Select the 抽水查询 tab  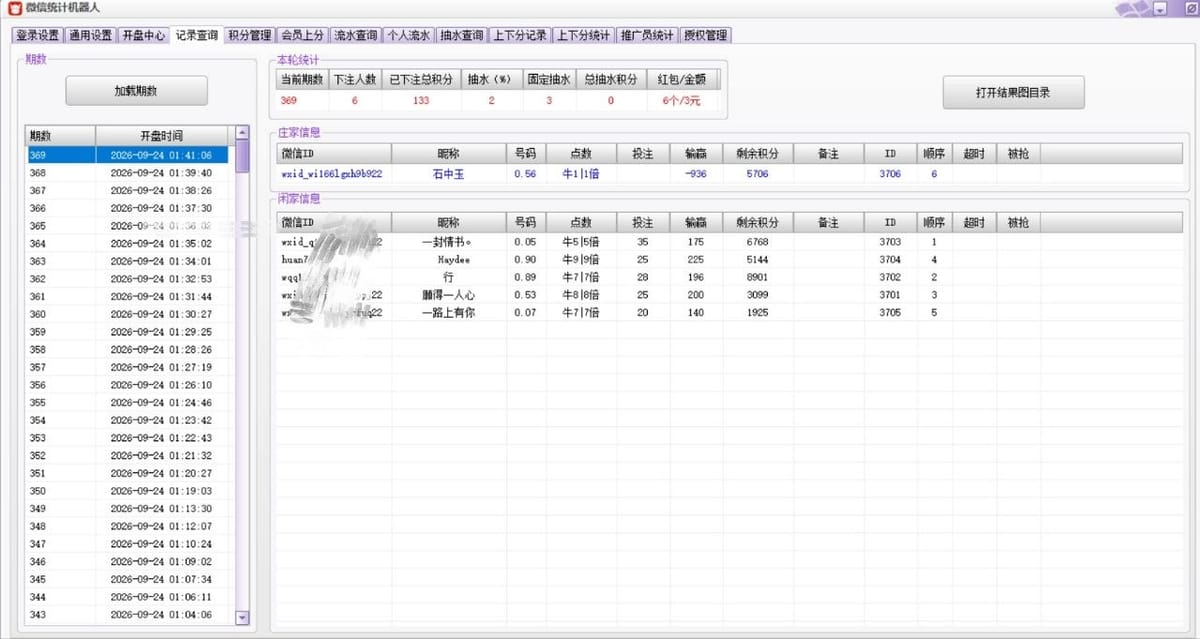click(x=461, y=35)
